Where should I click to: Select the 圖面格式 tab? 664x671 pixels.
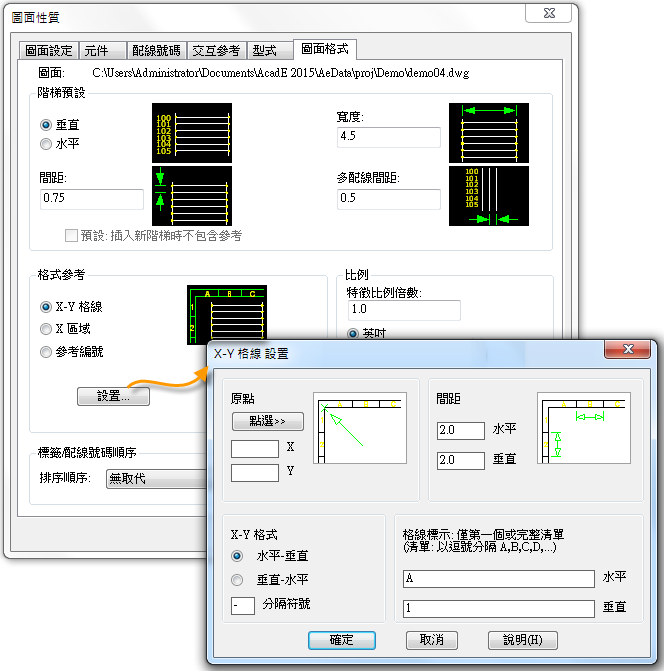point(325,49)
